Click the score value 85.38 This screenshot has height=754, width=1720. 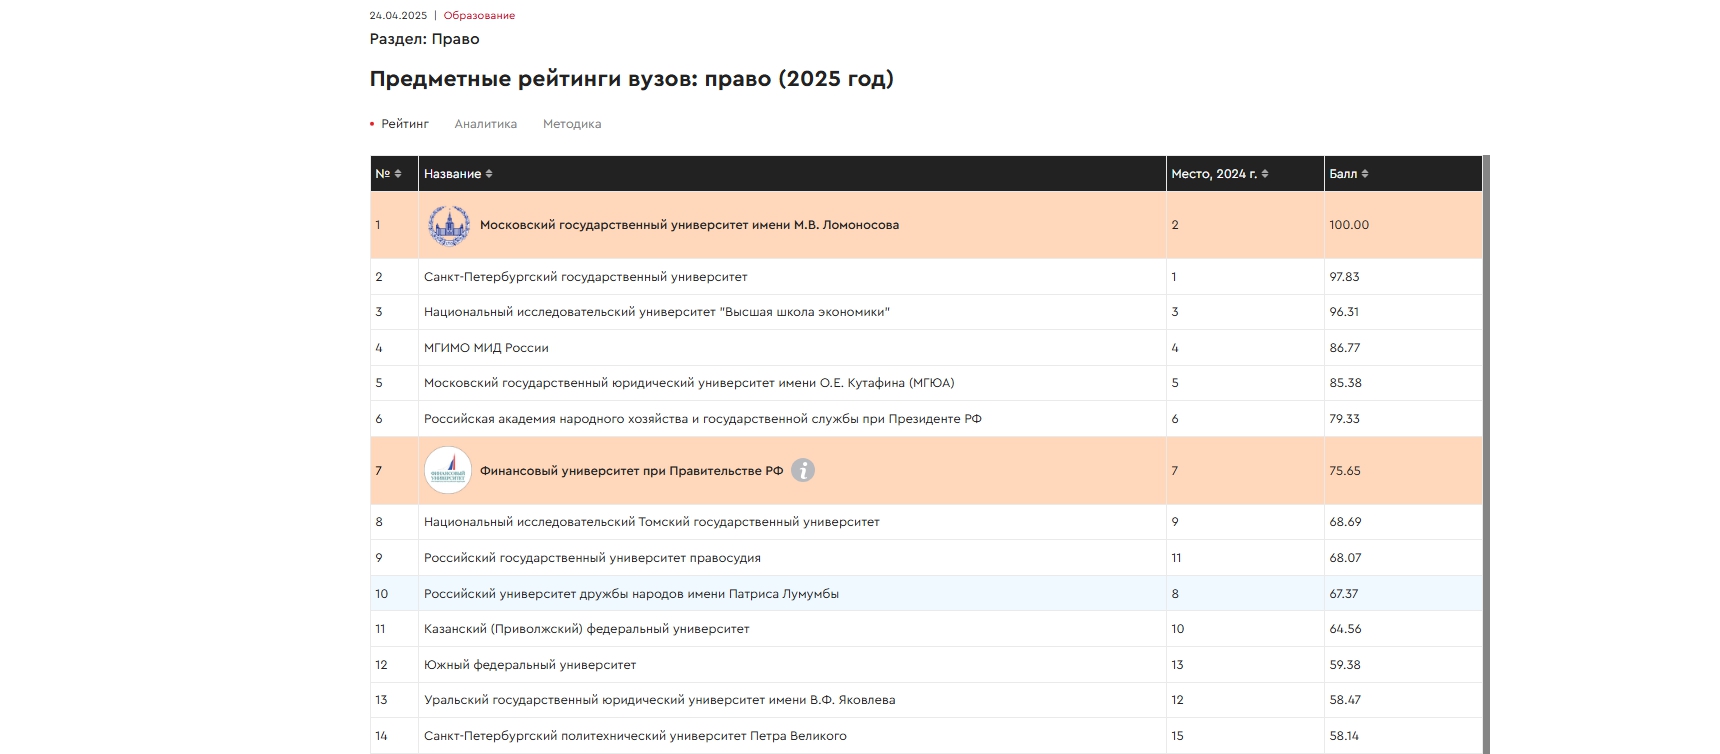click(1346, 383)
